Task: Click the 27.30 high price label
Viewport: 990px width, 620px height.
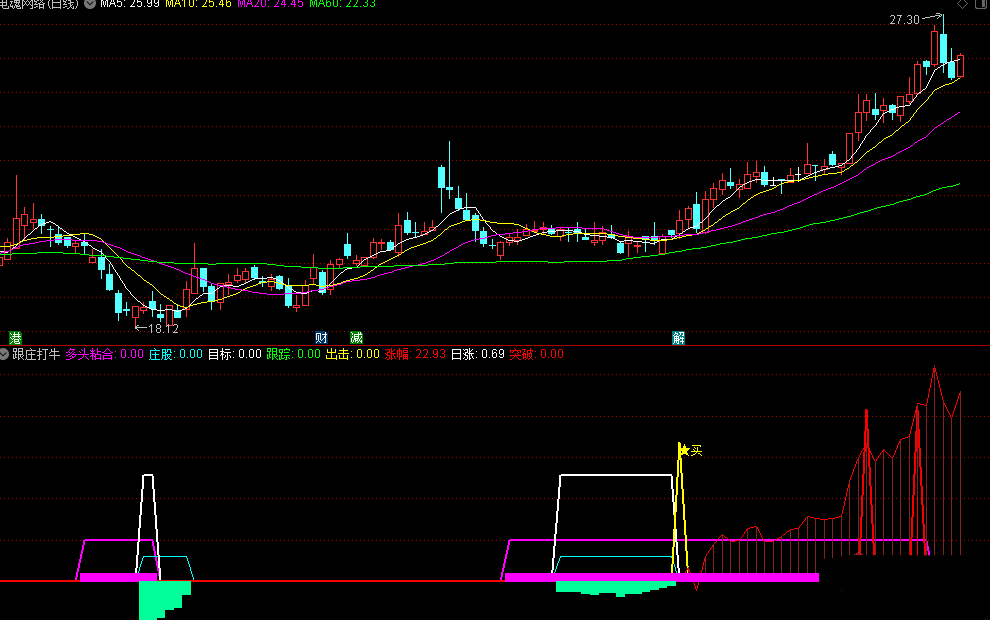Action: 904,20
